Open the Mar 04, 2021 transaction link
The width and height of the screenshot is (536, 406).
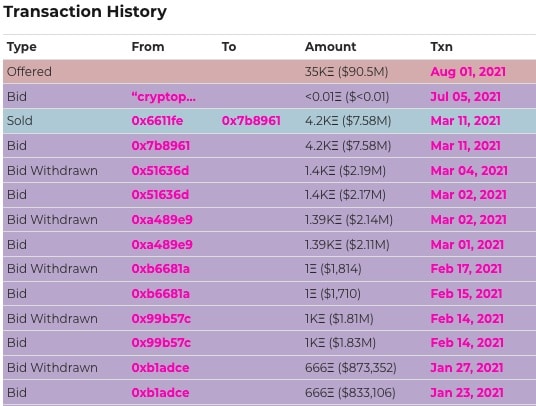click(x=469, y=171)
